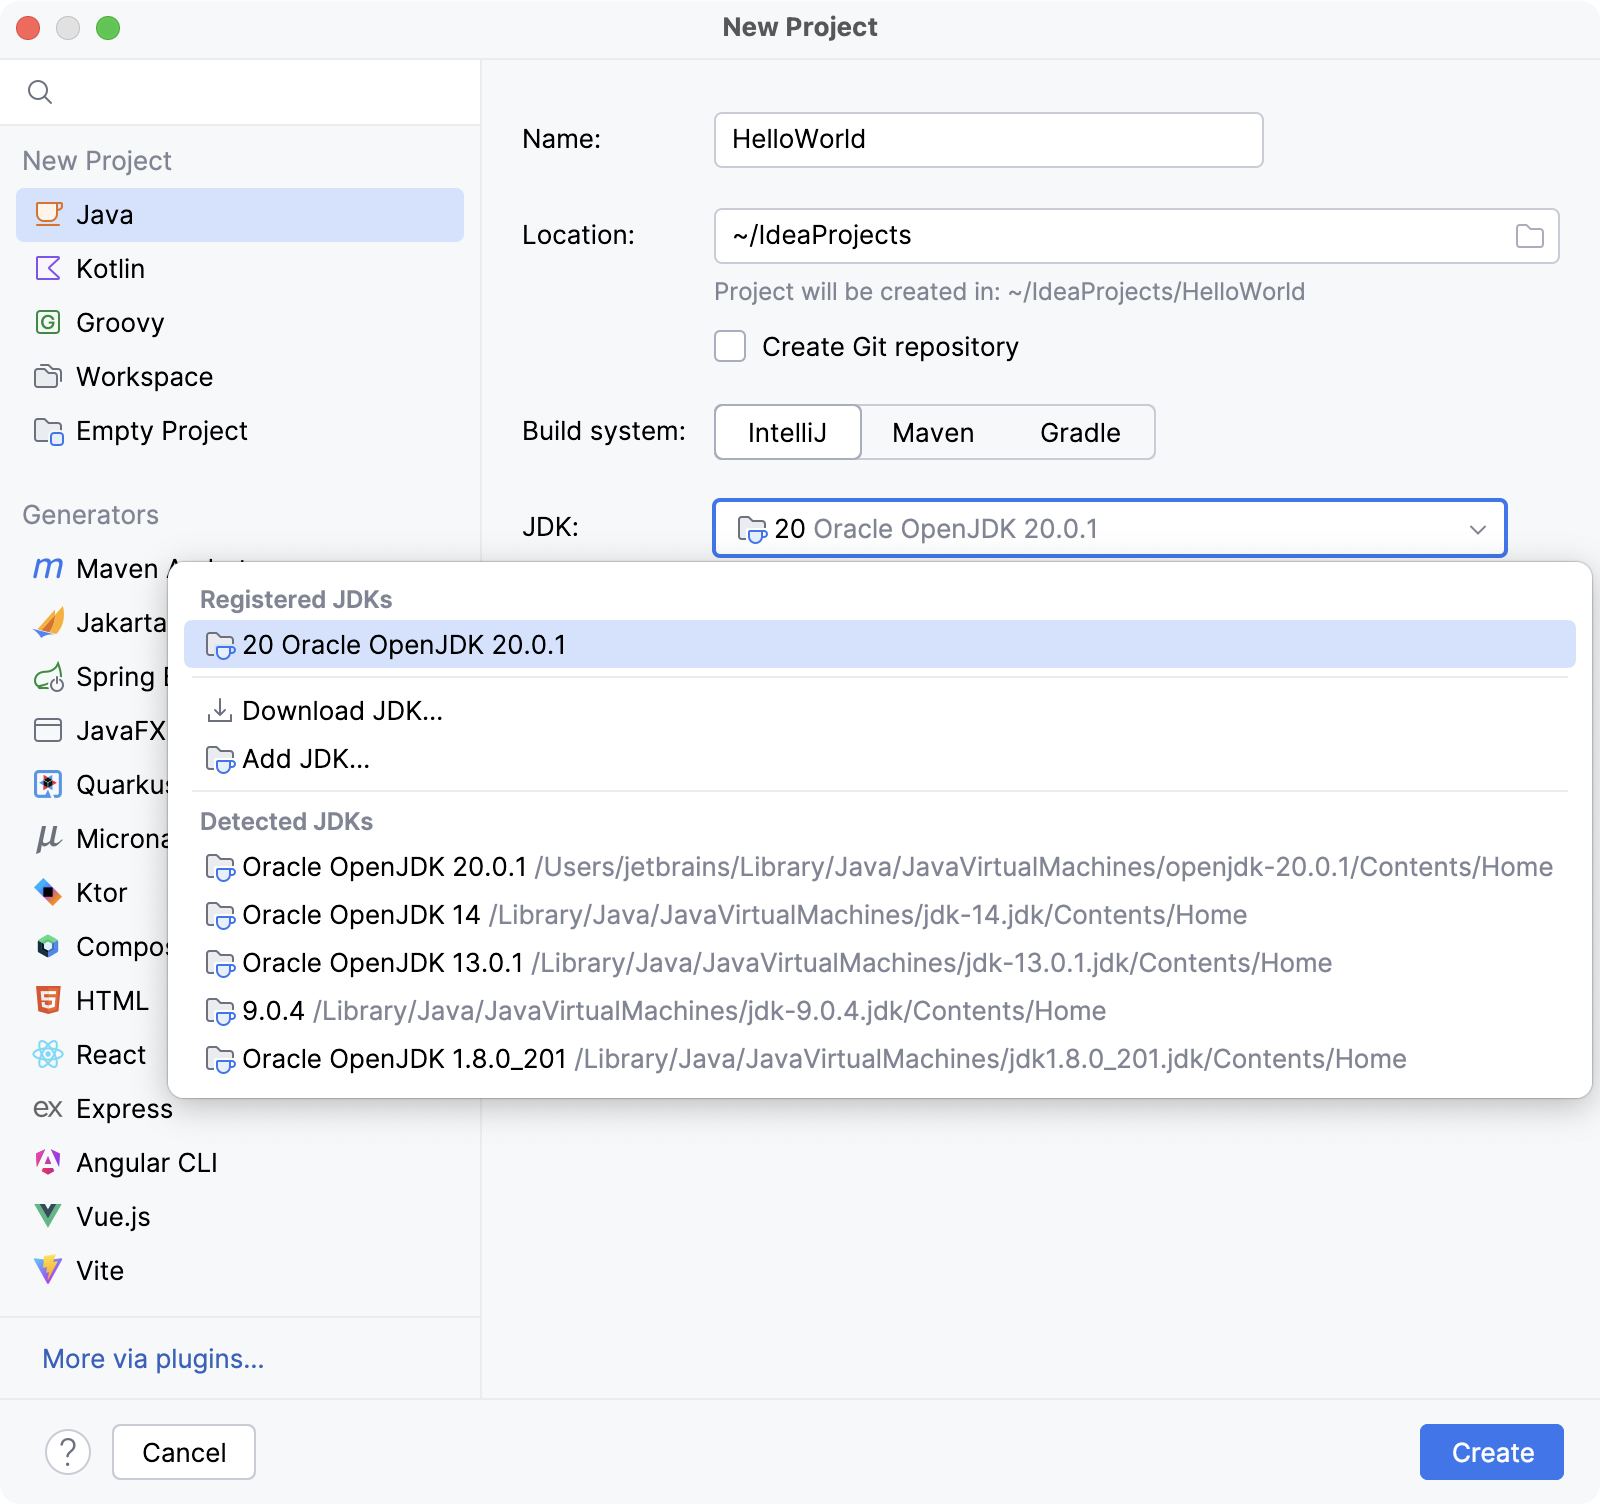Enable the Create Git repository checkbox
This screenshot has width=1600, height=1504.
coord(730,347)
